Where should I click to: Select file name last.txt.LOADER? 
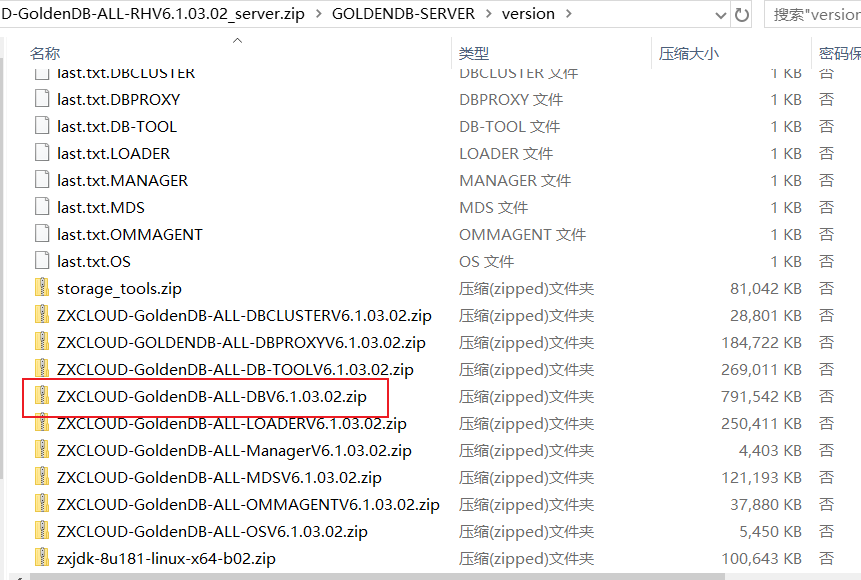pyautogui.click(x=114, y=153)
